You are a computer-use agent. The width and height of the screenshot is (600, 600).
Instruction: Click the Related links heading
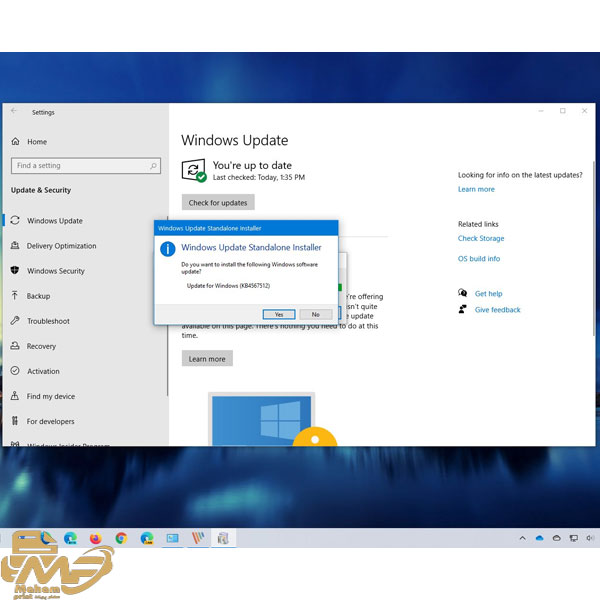click(478, 224)
